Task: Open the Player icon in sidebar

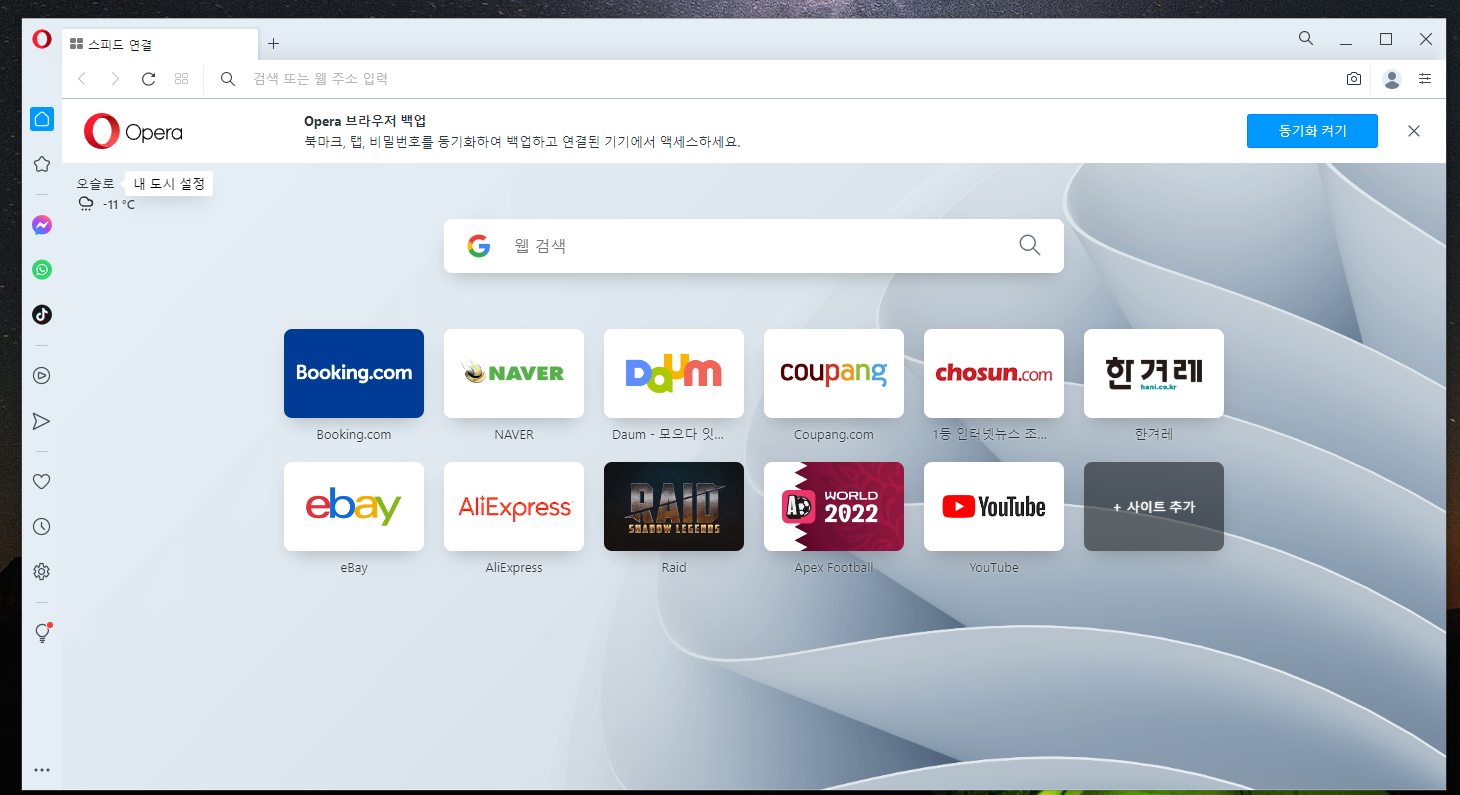Action: tap(41, 376)
